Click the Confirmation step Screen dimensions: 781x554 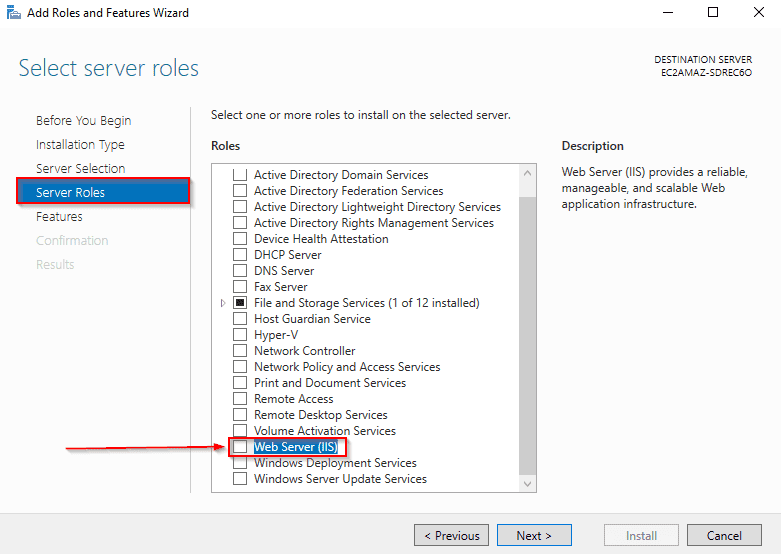click(x=72, y=241)
